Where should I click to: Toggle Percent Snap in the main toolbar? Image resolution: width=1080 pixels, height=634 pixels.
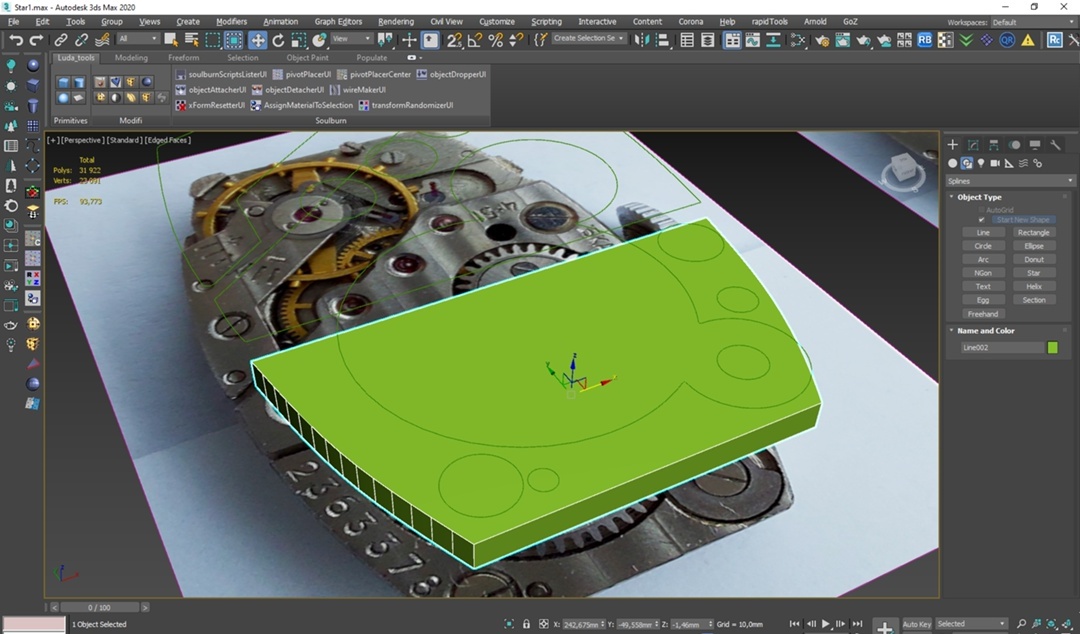click(x=495, y=40)
